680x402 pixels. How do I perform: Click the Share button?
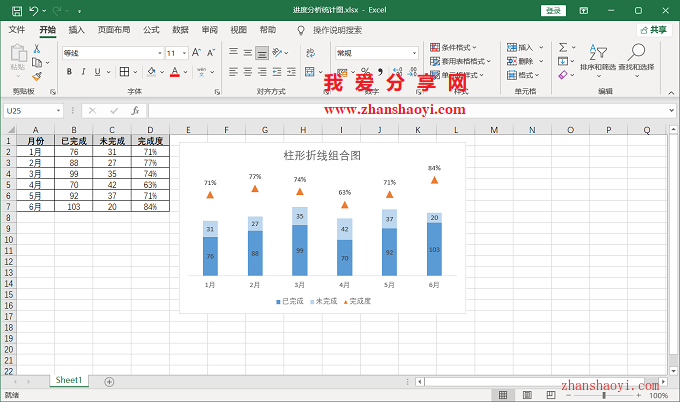[x=654, y=30]
